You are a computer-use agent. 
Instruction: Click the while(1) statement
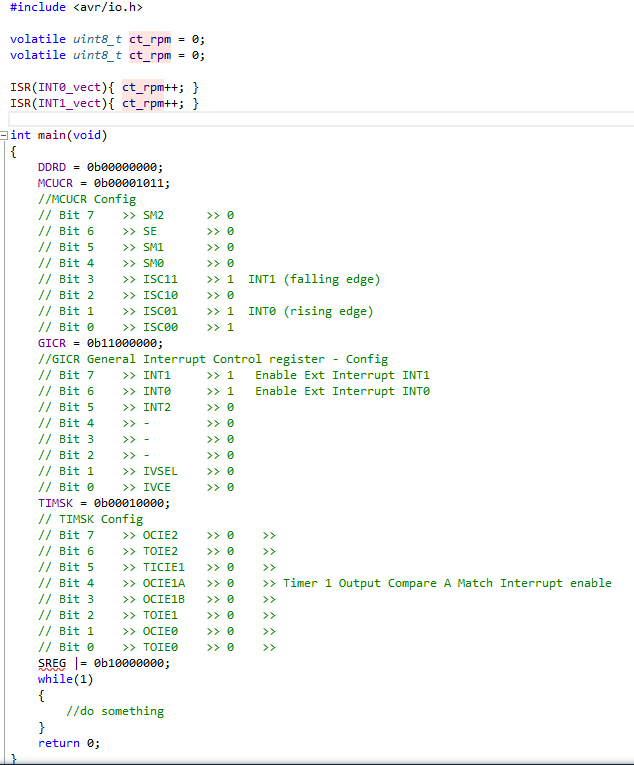point(65,680)
